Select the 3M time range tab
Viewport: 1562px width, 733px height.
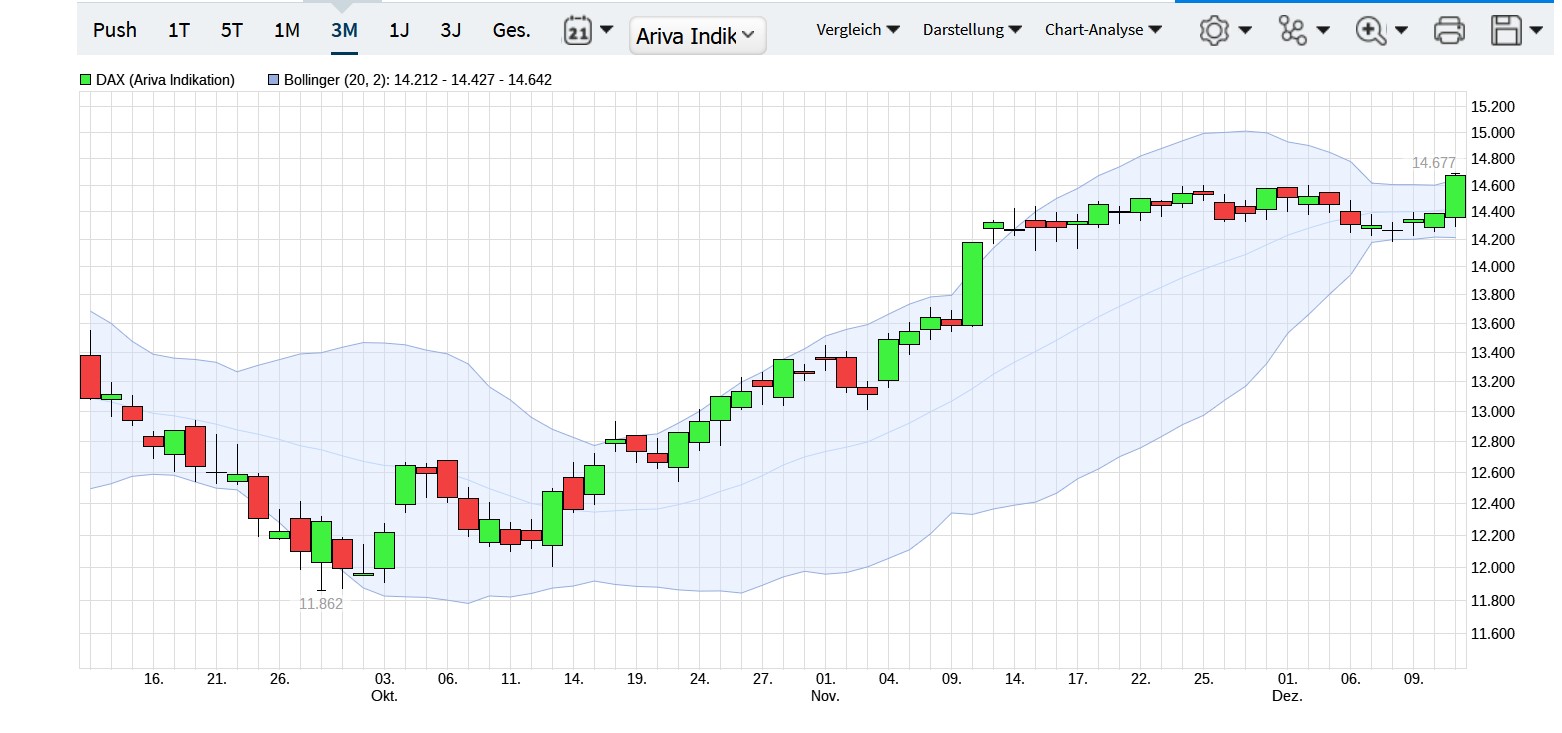tap(344, 30)
